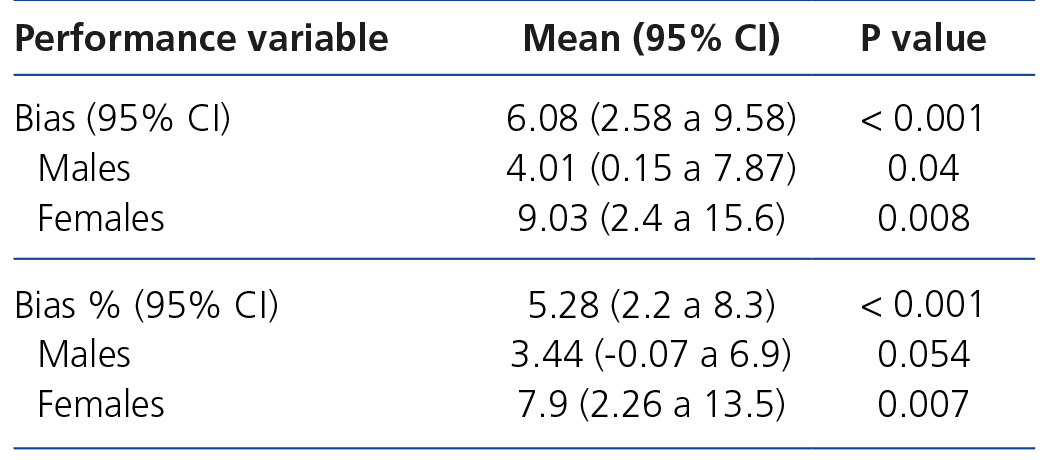Select the Males label under Bias %
Image resolution: width=1043 pixels, height=460 pixels.
(84, 355)
